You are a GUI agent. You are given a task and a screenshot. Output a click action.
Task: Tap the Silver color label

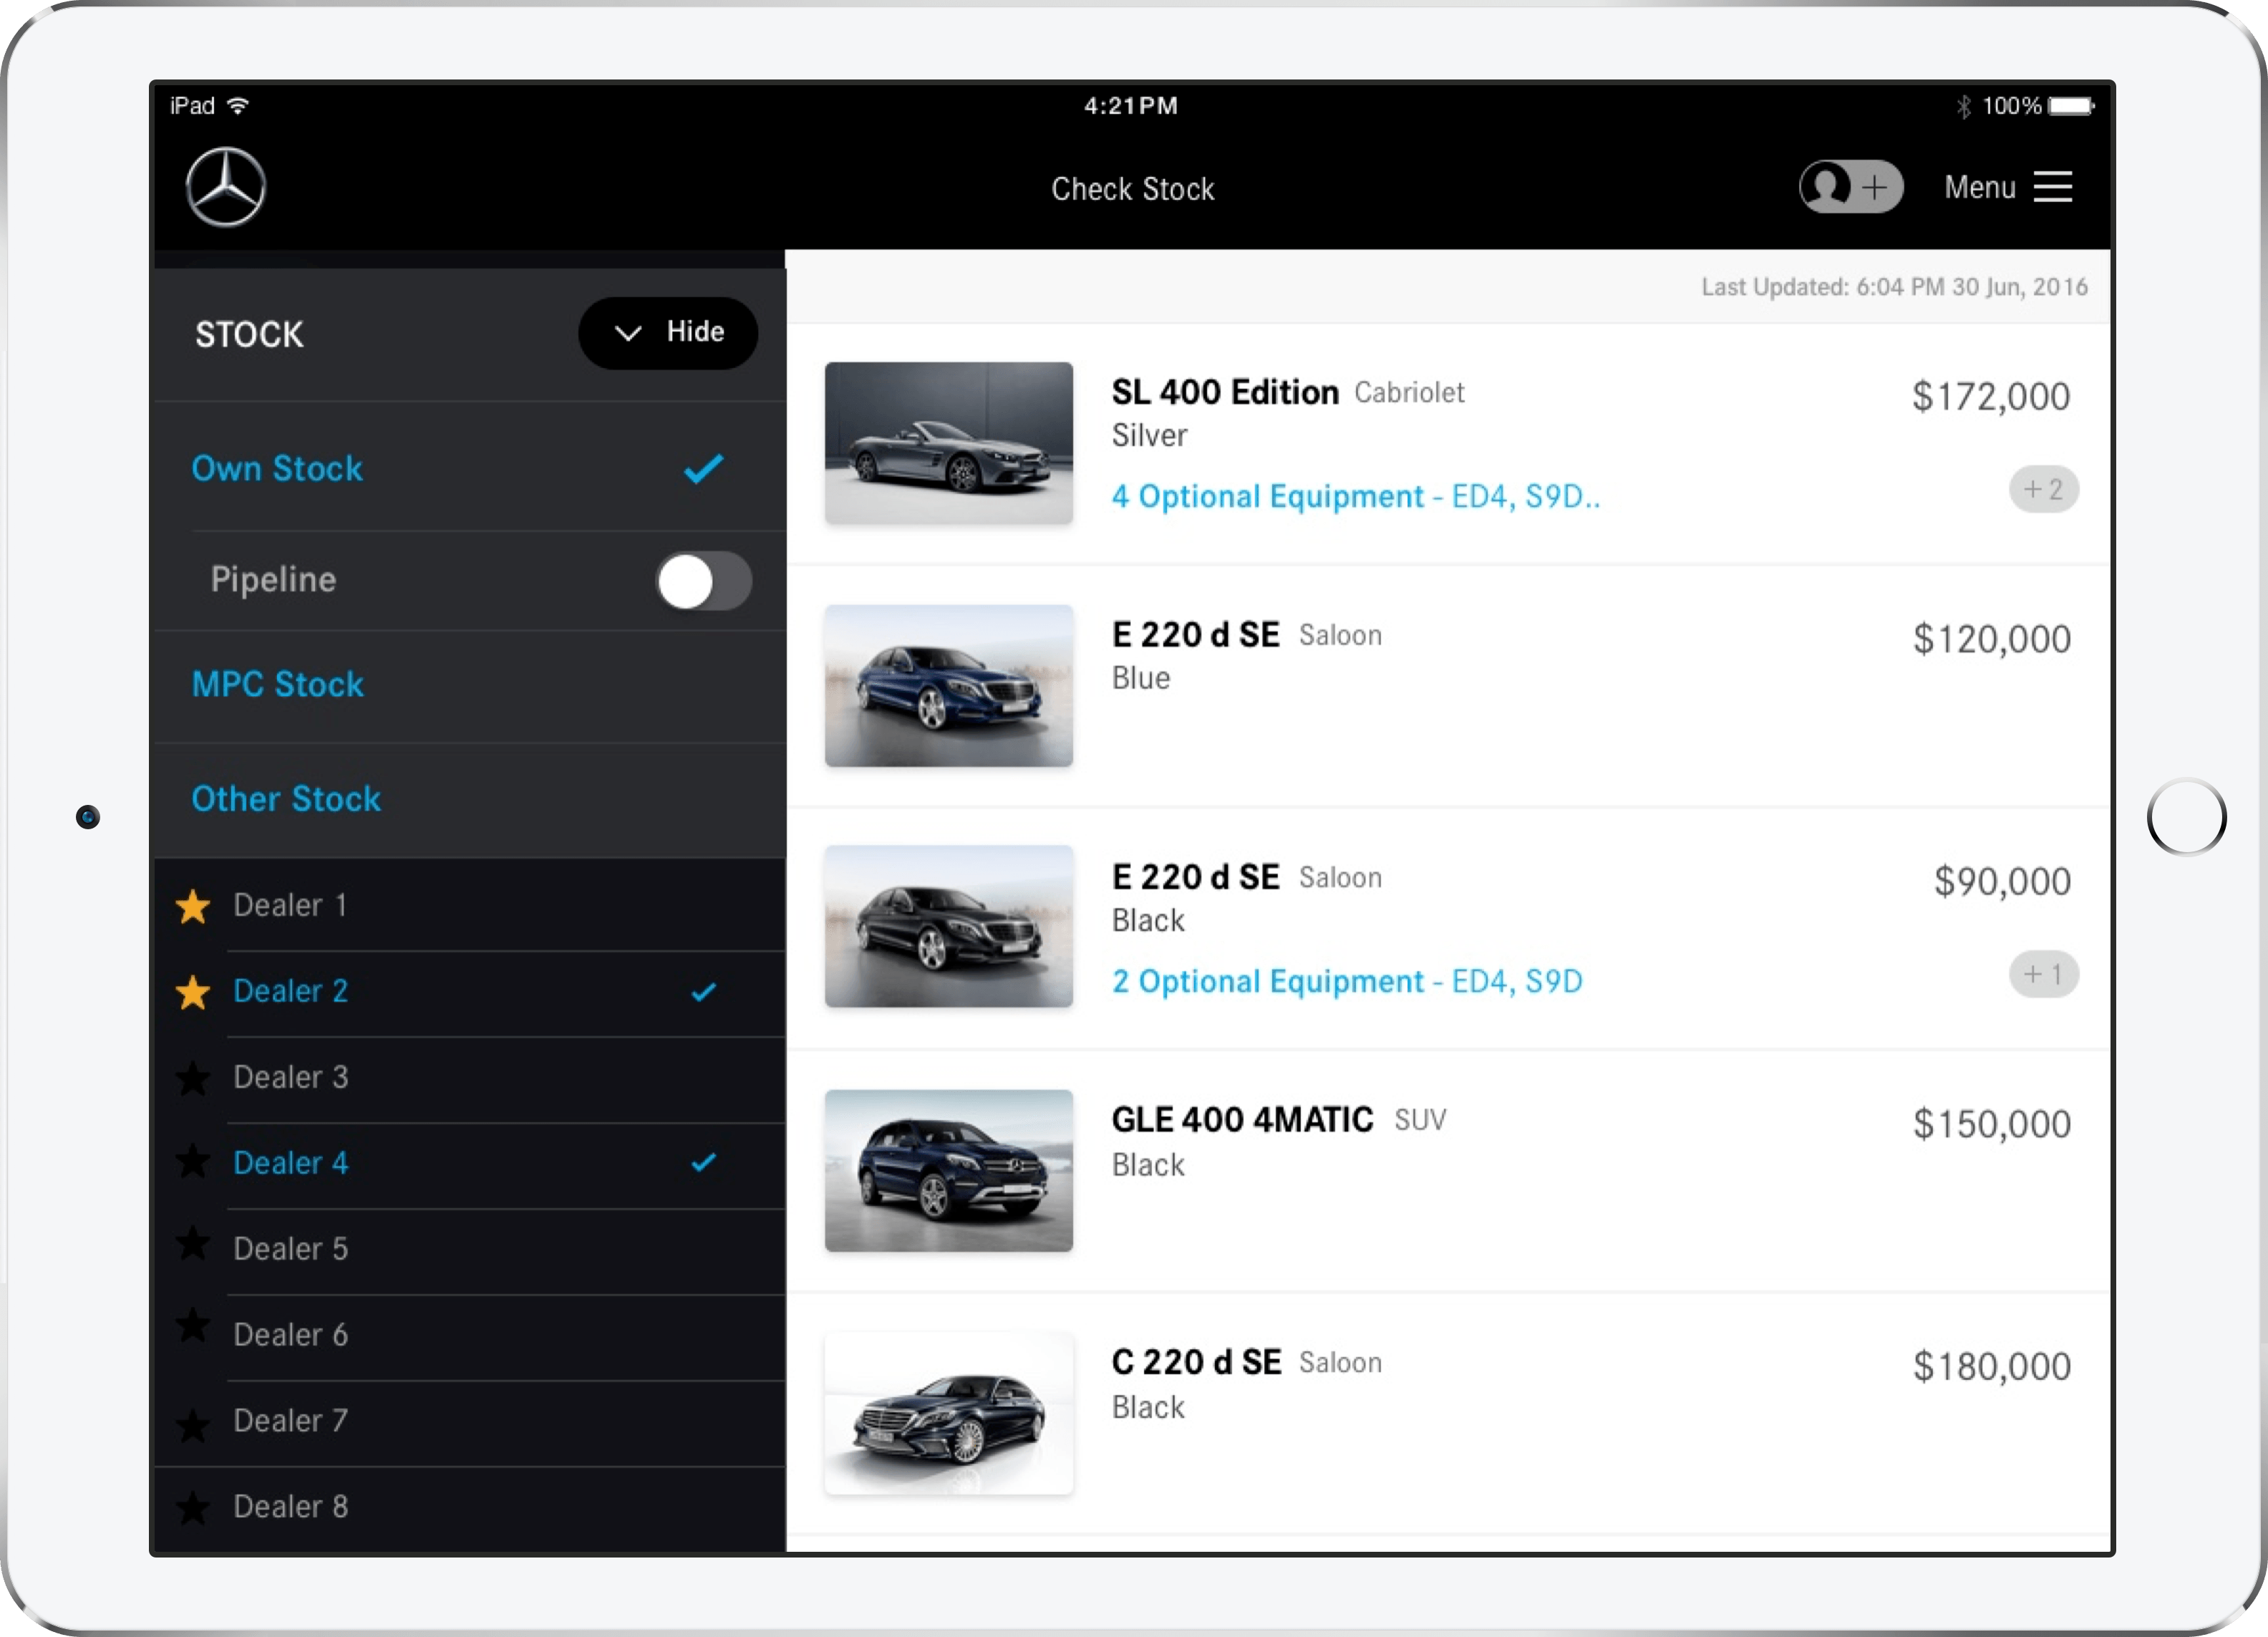(x=1149, y=436)
